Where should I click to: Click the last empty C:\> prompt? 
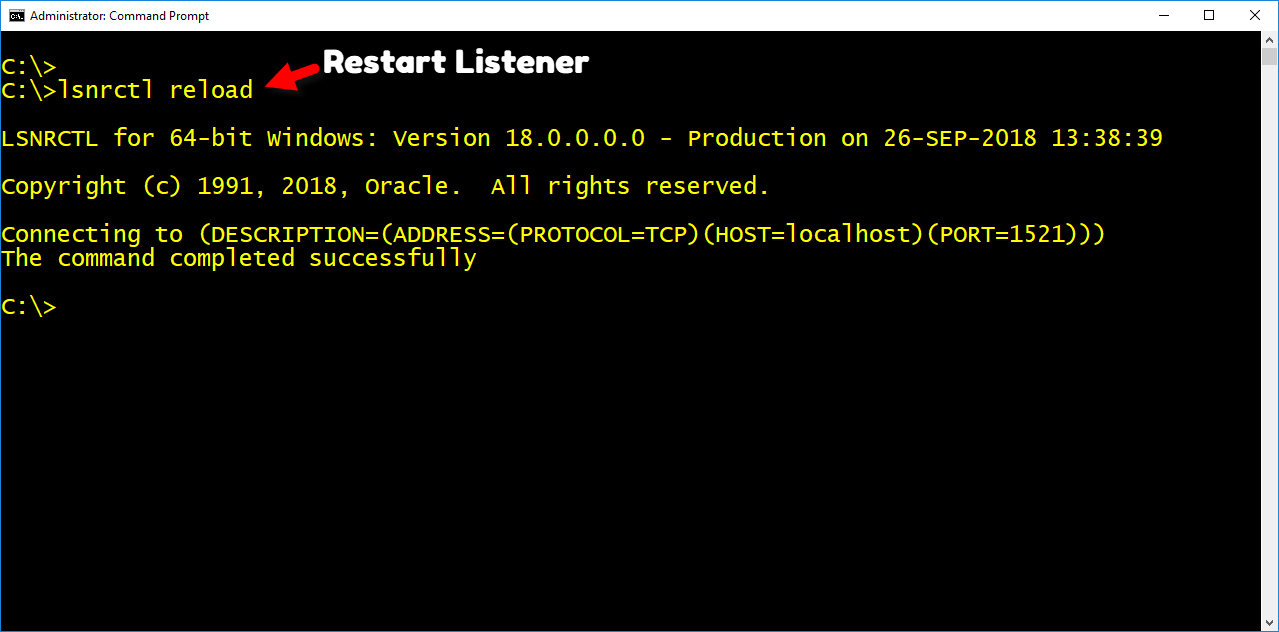[x=29, y=307]
